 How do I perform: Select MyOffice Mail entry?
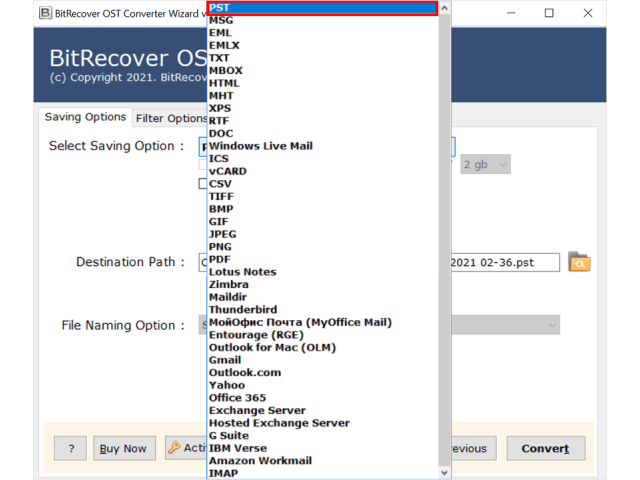pyautogui.click(x=322, y=322)
